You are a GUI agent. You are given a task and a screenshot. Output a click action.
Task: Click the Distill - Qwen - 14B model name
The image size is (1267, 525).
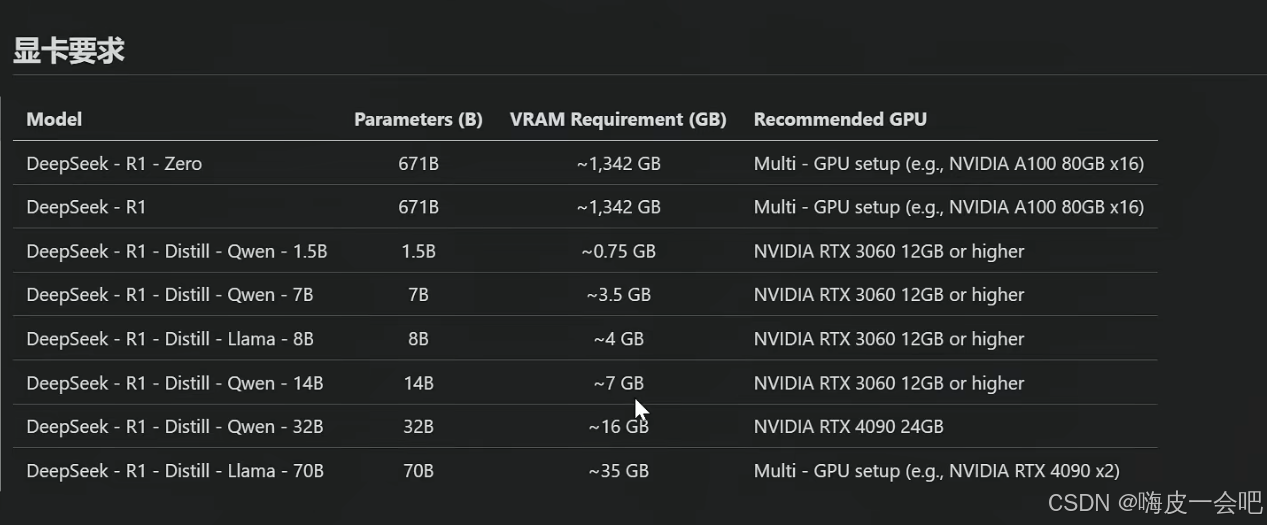(175, 383)
